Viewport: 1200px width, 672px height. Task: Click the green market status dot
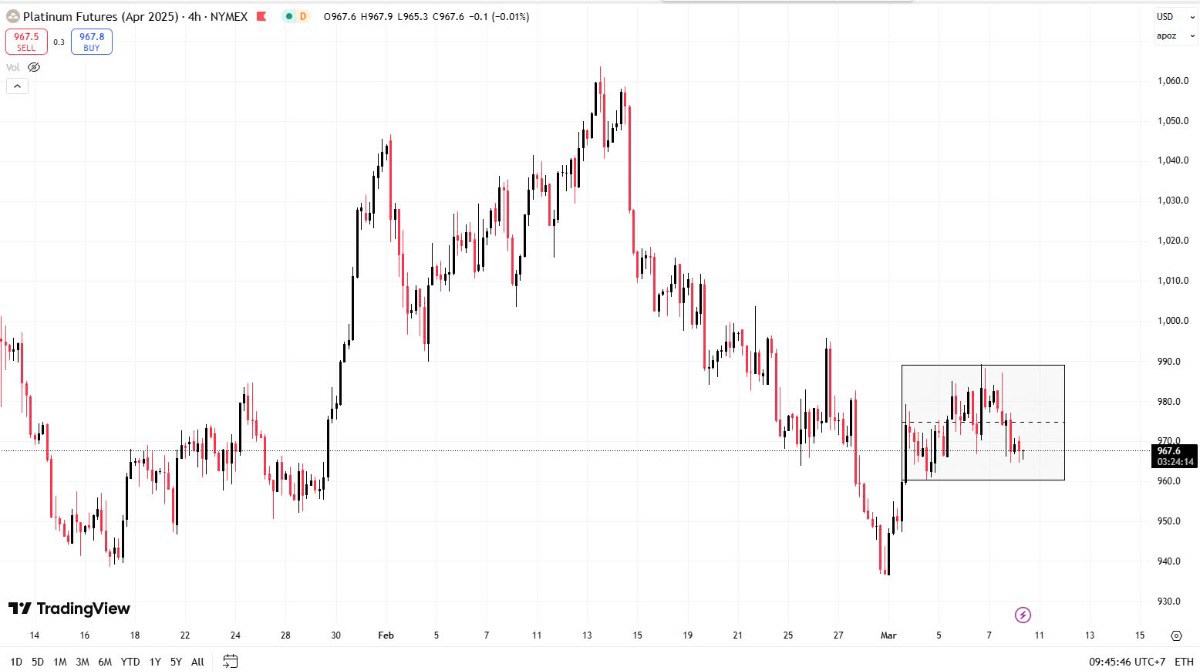(288, 17)
